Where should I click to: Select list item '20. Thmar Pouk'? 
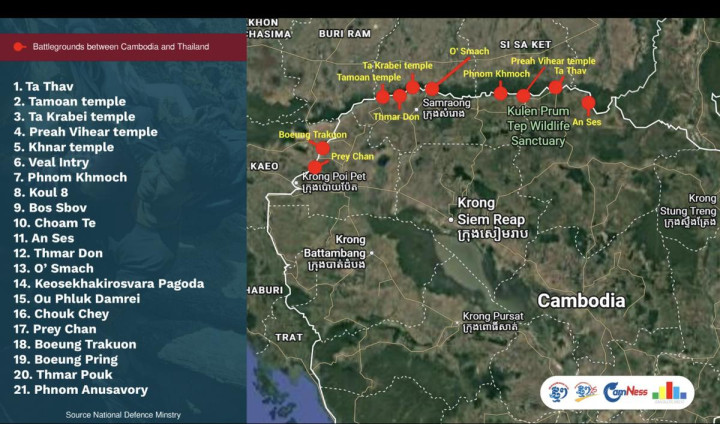[63, 374]
